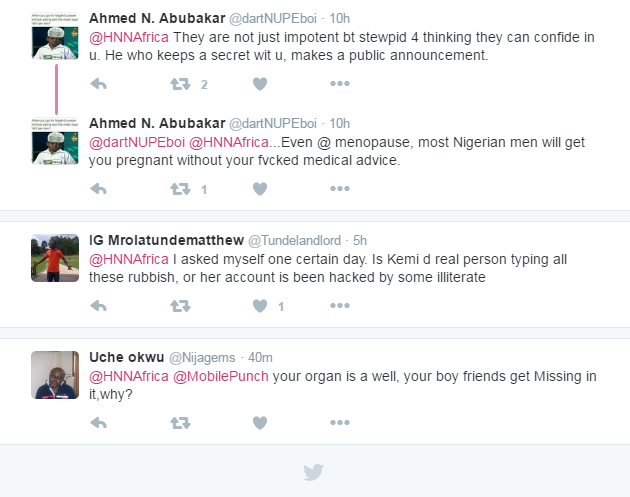Image resolution: width=630 pixels, height=497 pixels.
Task: Retweet IG Mrolatundematthew's tweet
Action: (x=180, y=305)
